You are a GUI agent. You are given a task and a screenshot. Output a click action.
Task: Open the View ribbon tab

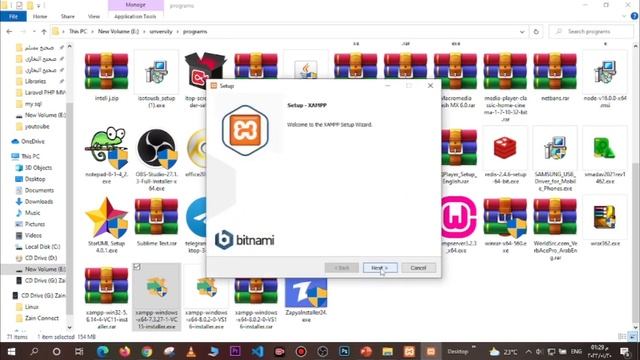click(x=94, y=16)
